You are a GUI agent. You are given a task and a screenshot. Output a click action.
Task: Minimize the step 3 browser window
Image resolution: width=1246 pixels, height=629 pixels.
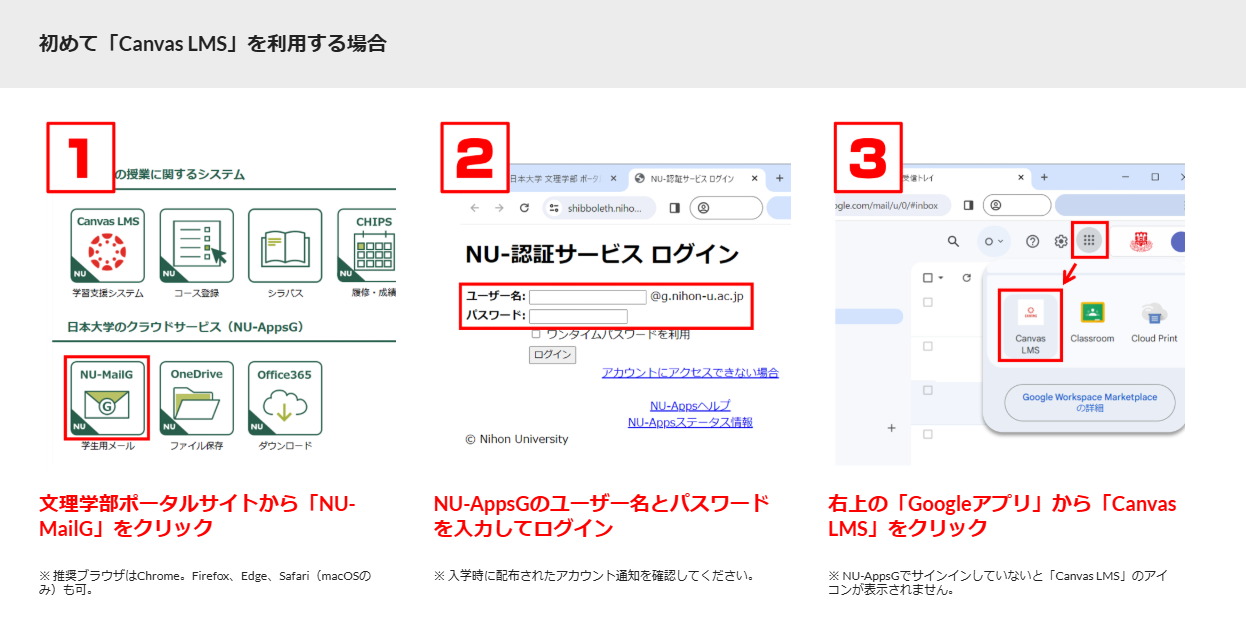[1127, 177]
